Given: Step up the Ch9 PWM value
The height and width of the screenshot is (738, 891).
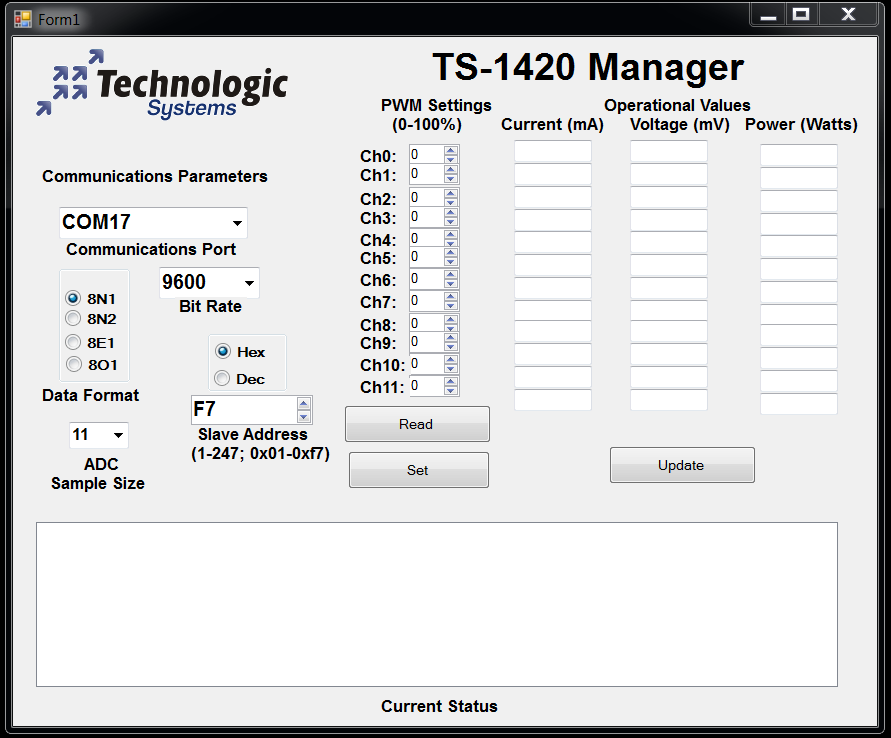Looking at the screenshot, I should click(451, 337).
